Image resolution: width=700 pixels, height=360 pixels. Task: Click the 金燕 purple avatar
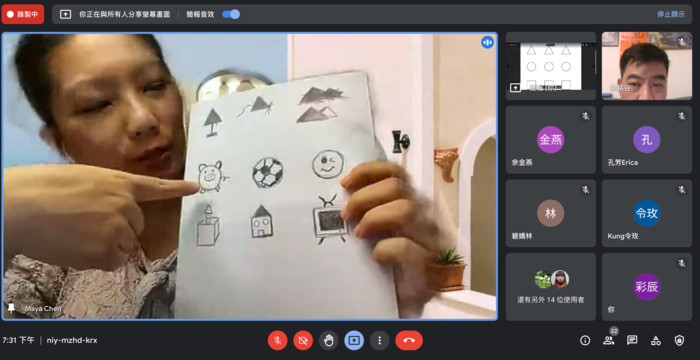click(550, 139)
